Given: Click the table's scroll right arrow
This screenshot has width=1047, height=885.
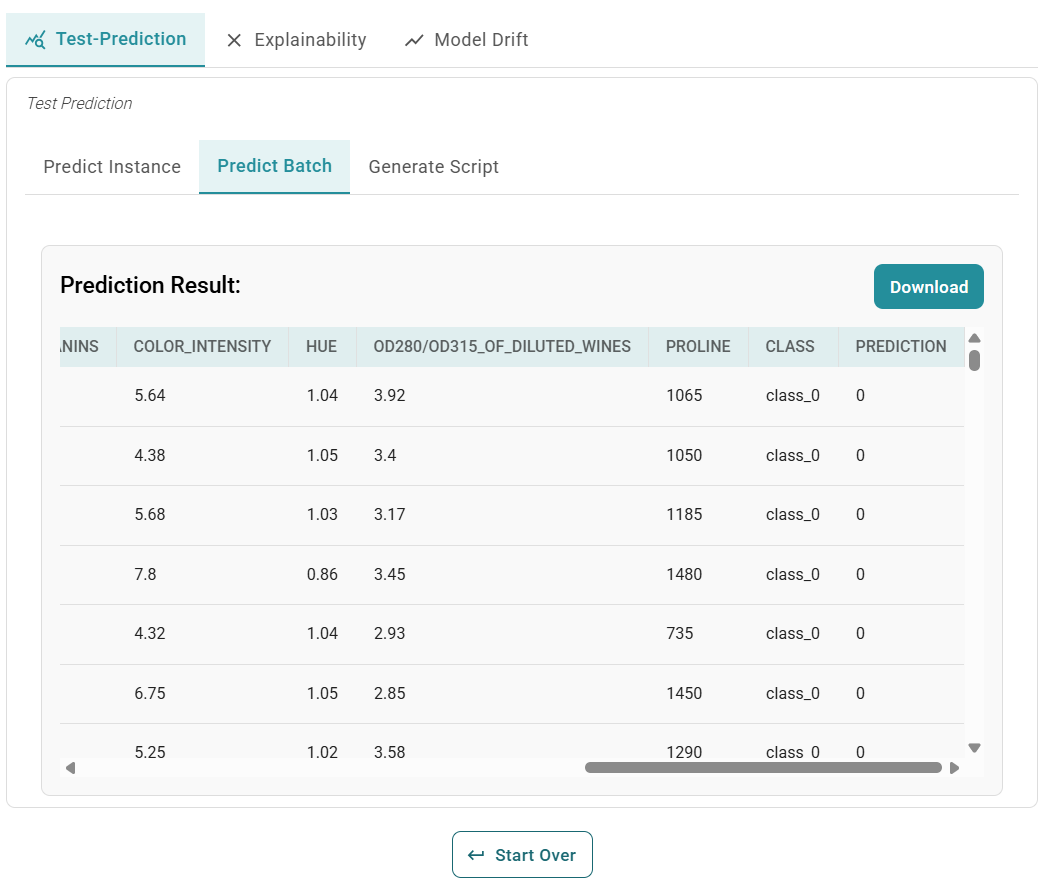Looking at the screenshot, I should 954,768.
